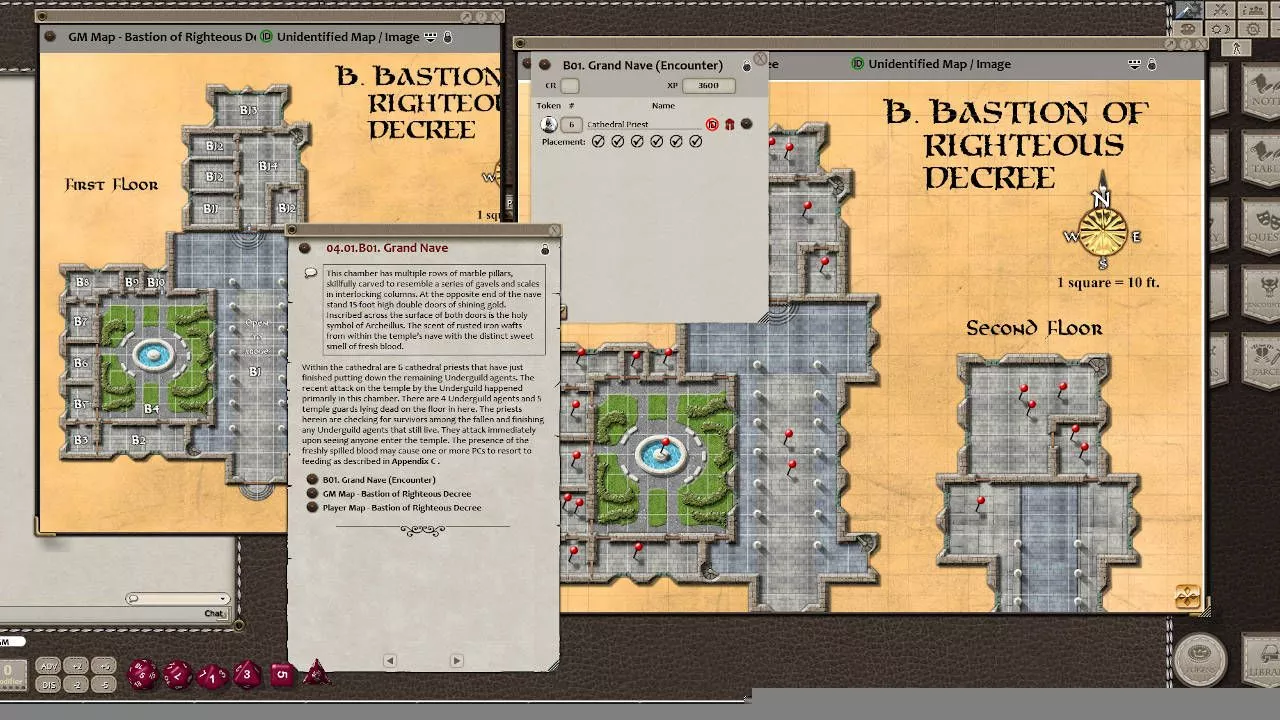The image size is (1280, 720).
Task: Open the options gear icon
Action: [1253, 29]
